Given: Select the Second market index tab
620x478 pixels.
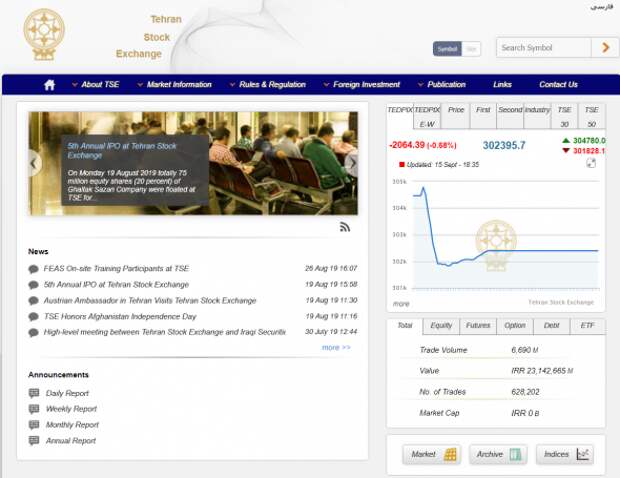Looking at the screenshot, I should click(x=510, y=116).
